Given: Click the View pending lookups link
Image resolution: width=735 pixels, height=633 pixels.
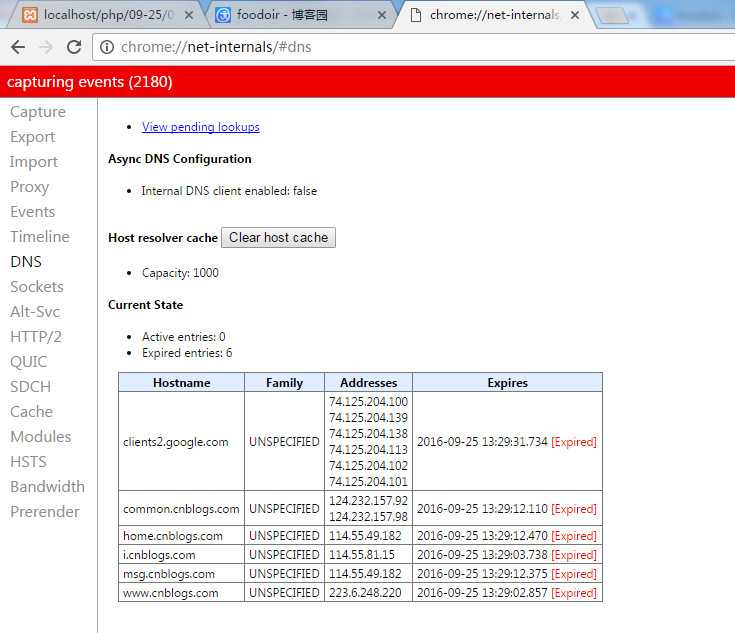Looking at the screenshot, I should coord(201,127).
